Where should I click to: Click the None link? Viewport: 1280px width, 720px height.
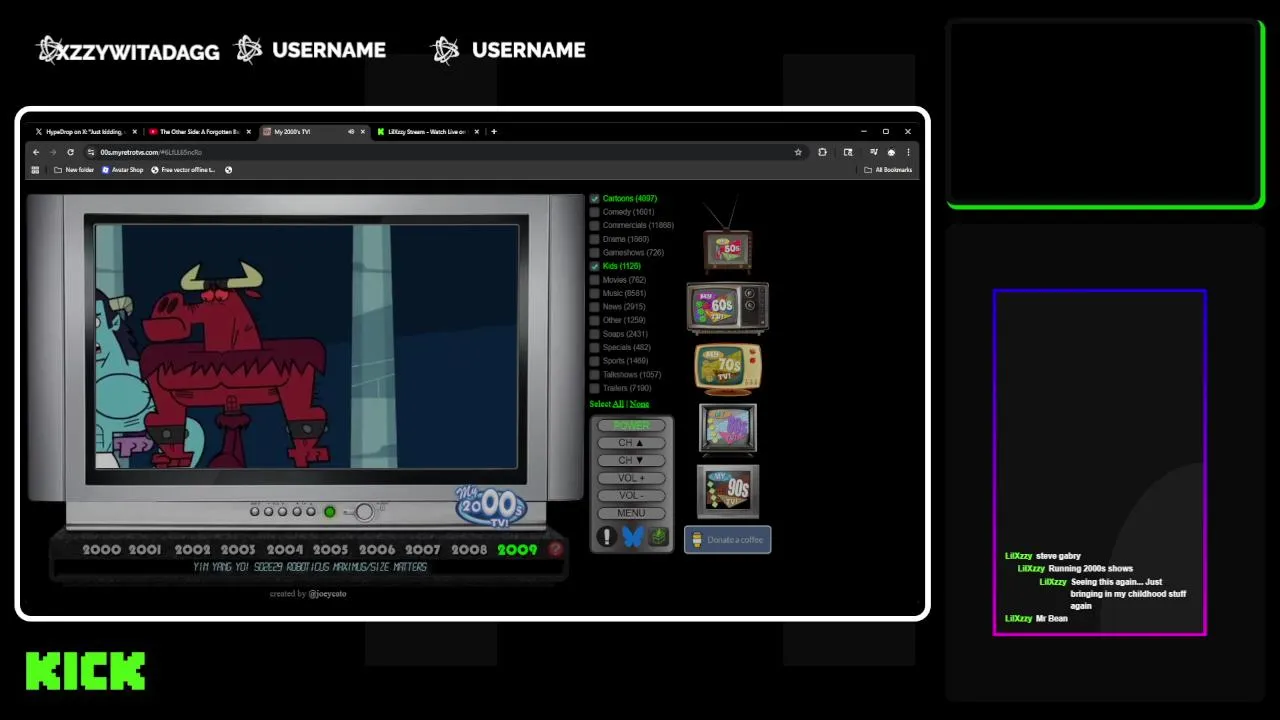pos(639,404)
